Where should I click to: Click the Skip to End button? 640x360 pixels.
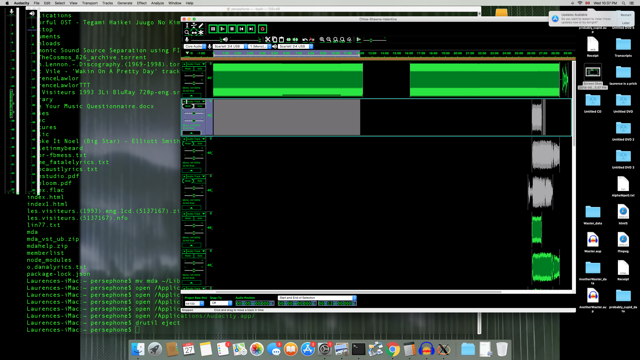[251, 29]
